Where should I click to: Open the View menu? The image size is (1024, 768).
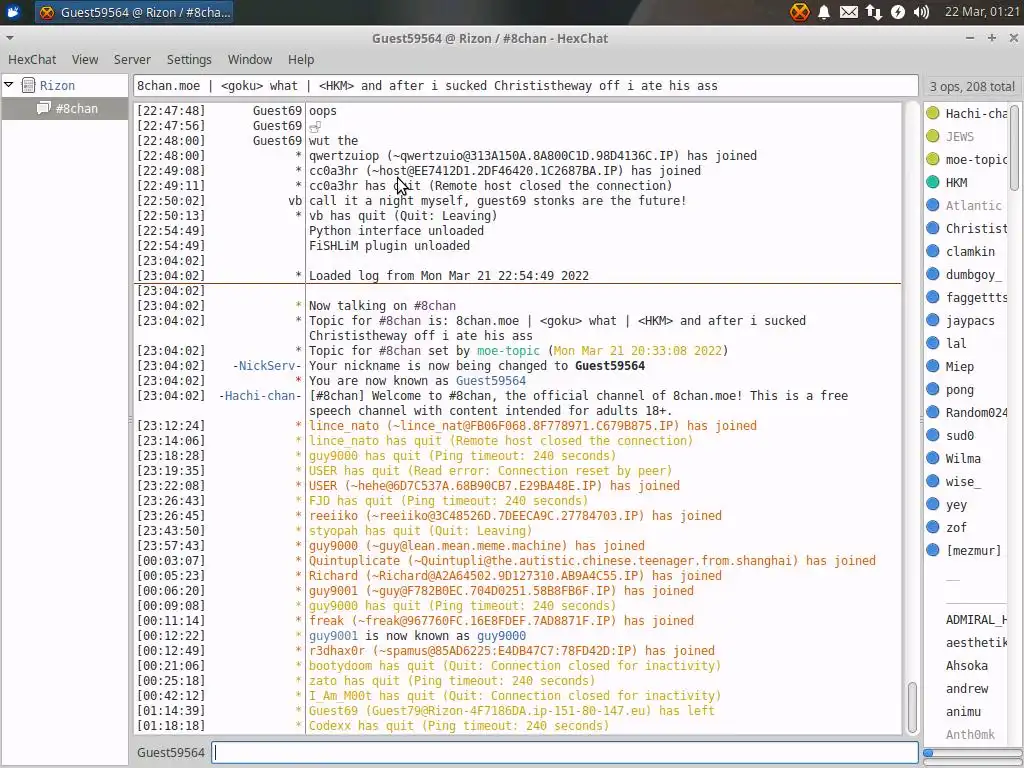(85, 59)
